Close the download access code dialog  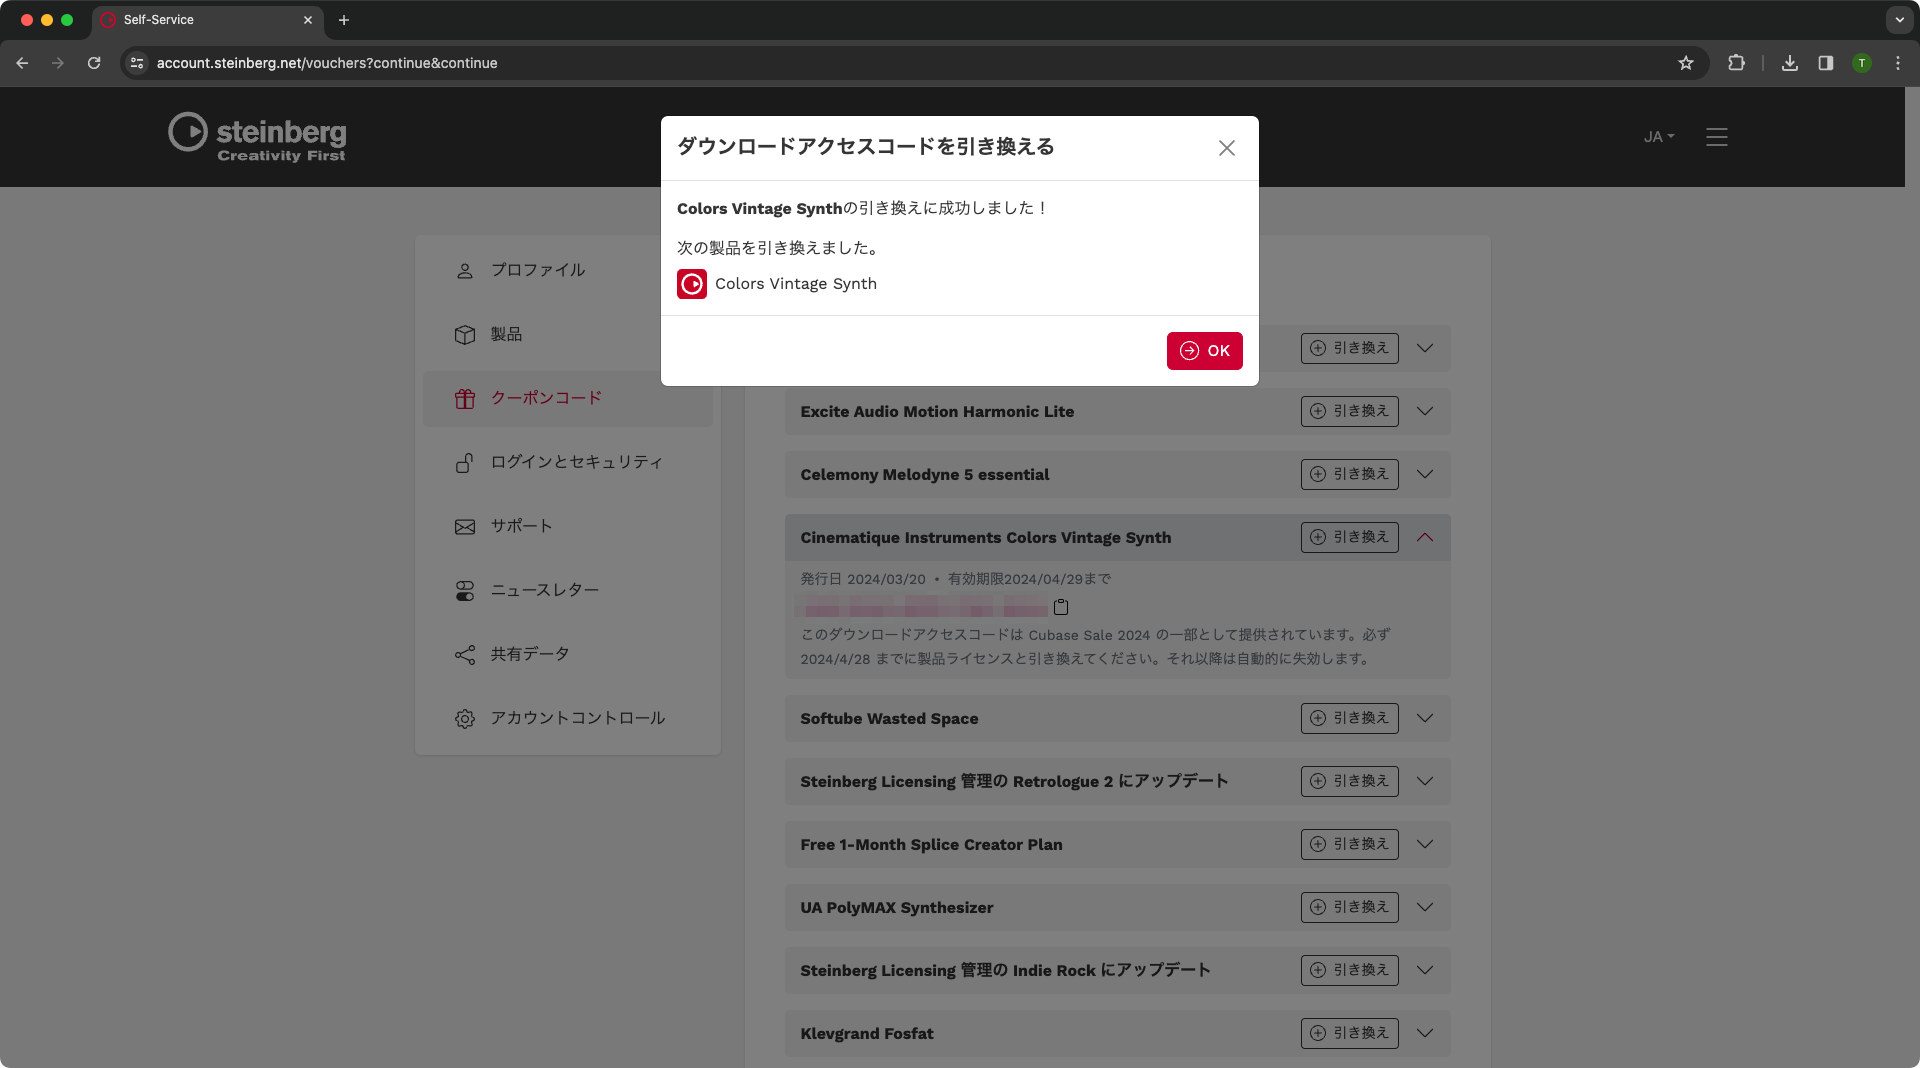1227,148
